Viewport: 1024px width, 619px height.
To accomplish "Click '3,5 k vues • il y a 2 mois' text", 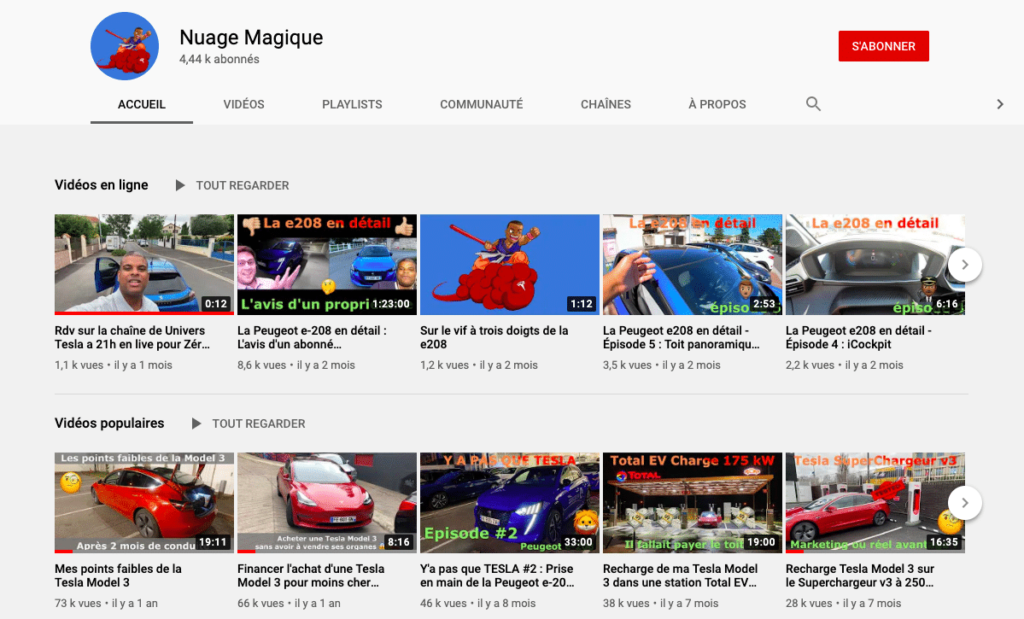I will [x=662, y=365].
